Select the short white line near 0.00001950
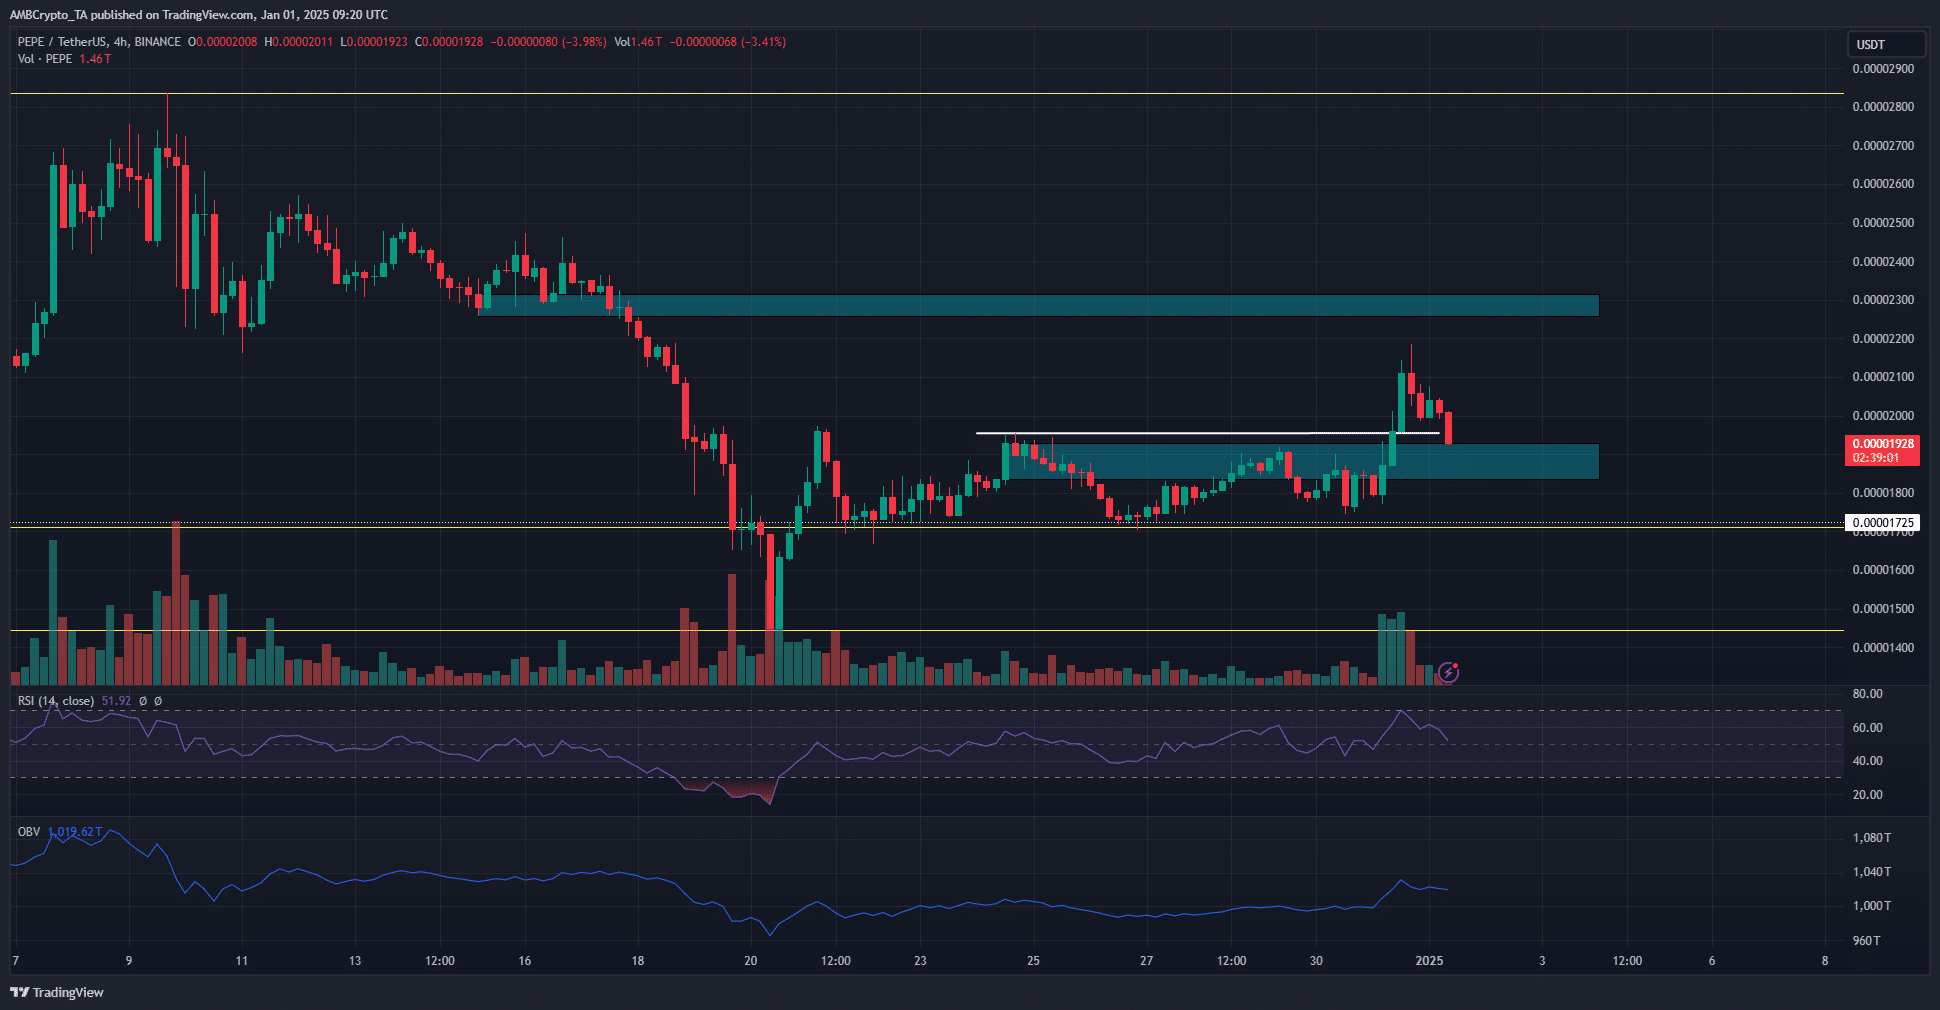Viewport: 1940px width, 1010px height. [1207, 433]
